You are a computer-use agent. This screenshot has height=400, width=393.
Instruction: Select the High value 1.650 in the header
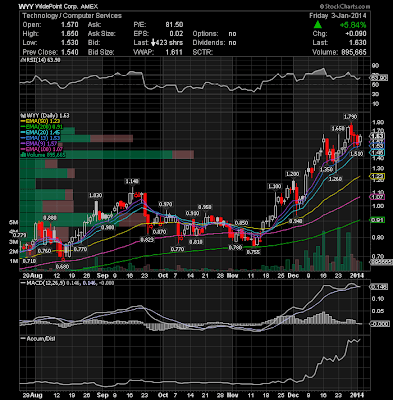[70, 34]
